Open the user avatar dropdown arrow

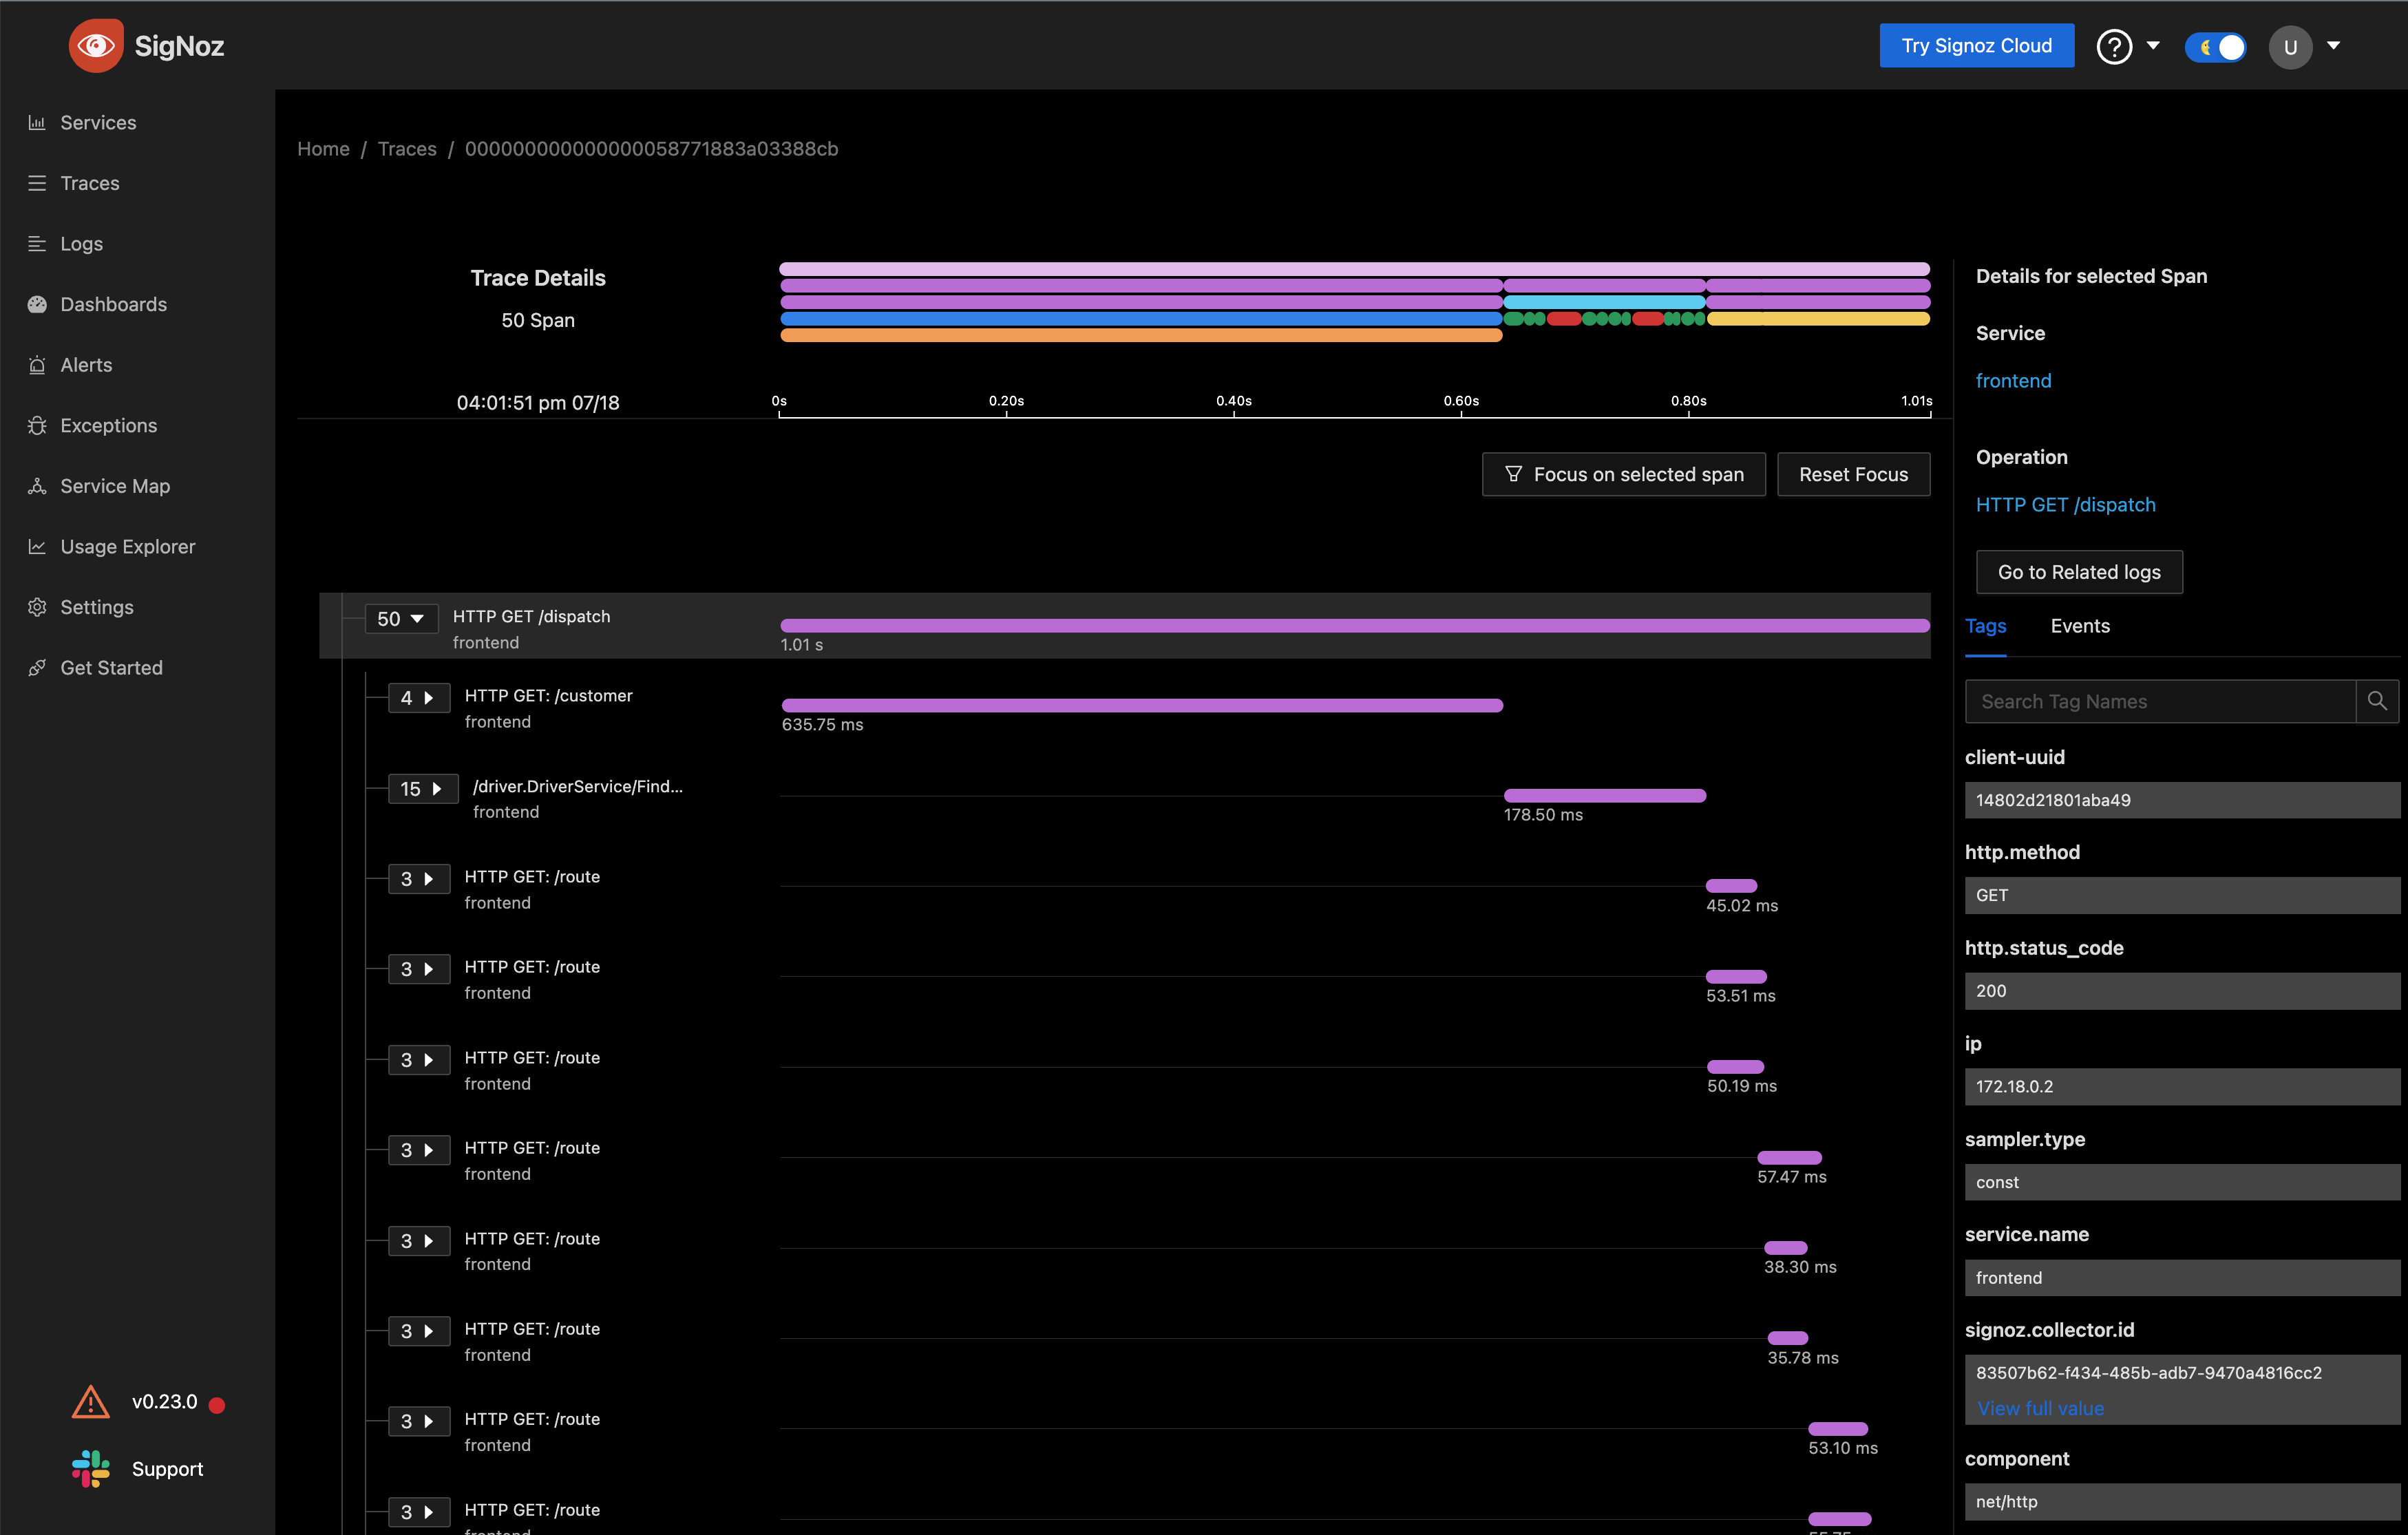pos(2333,46)
